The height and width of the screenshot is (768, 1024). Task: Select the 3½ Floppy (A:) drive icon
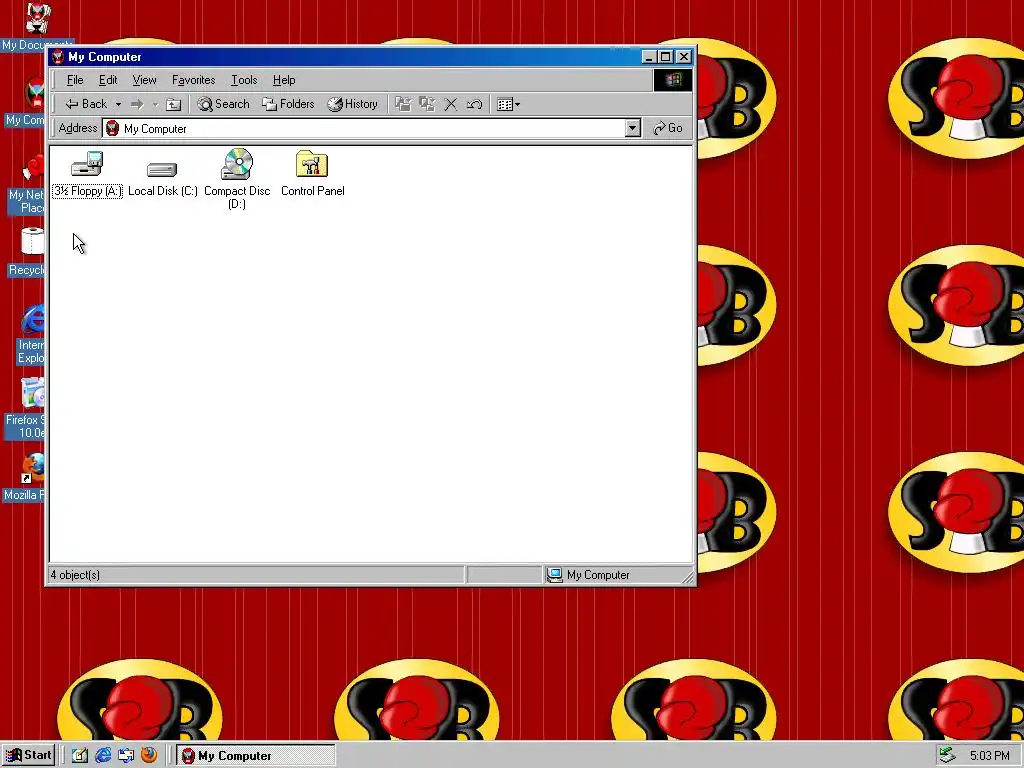(x=87, y=174)
